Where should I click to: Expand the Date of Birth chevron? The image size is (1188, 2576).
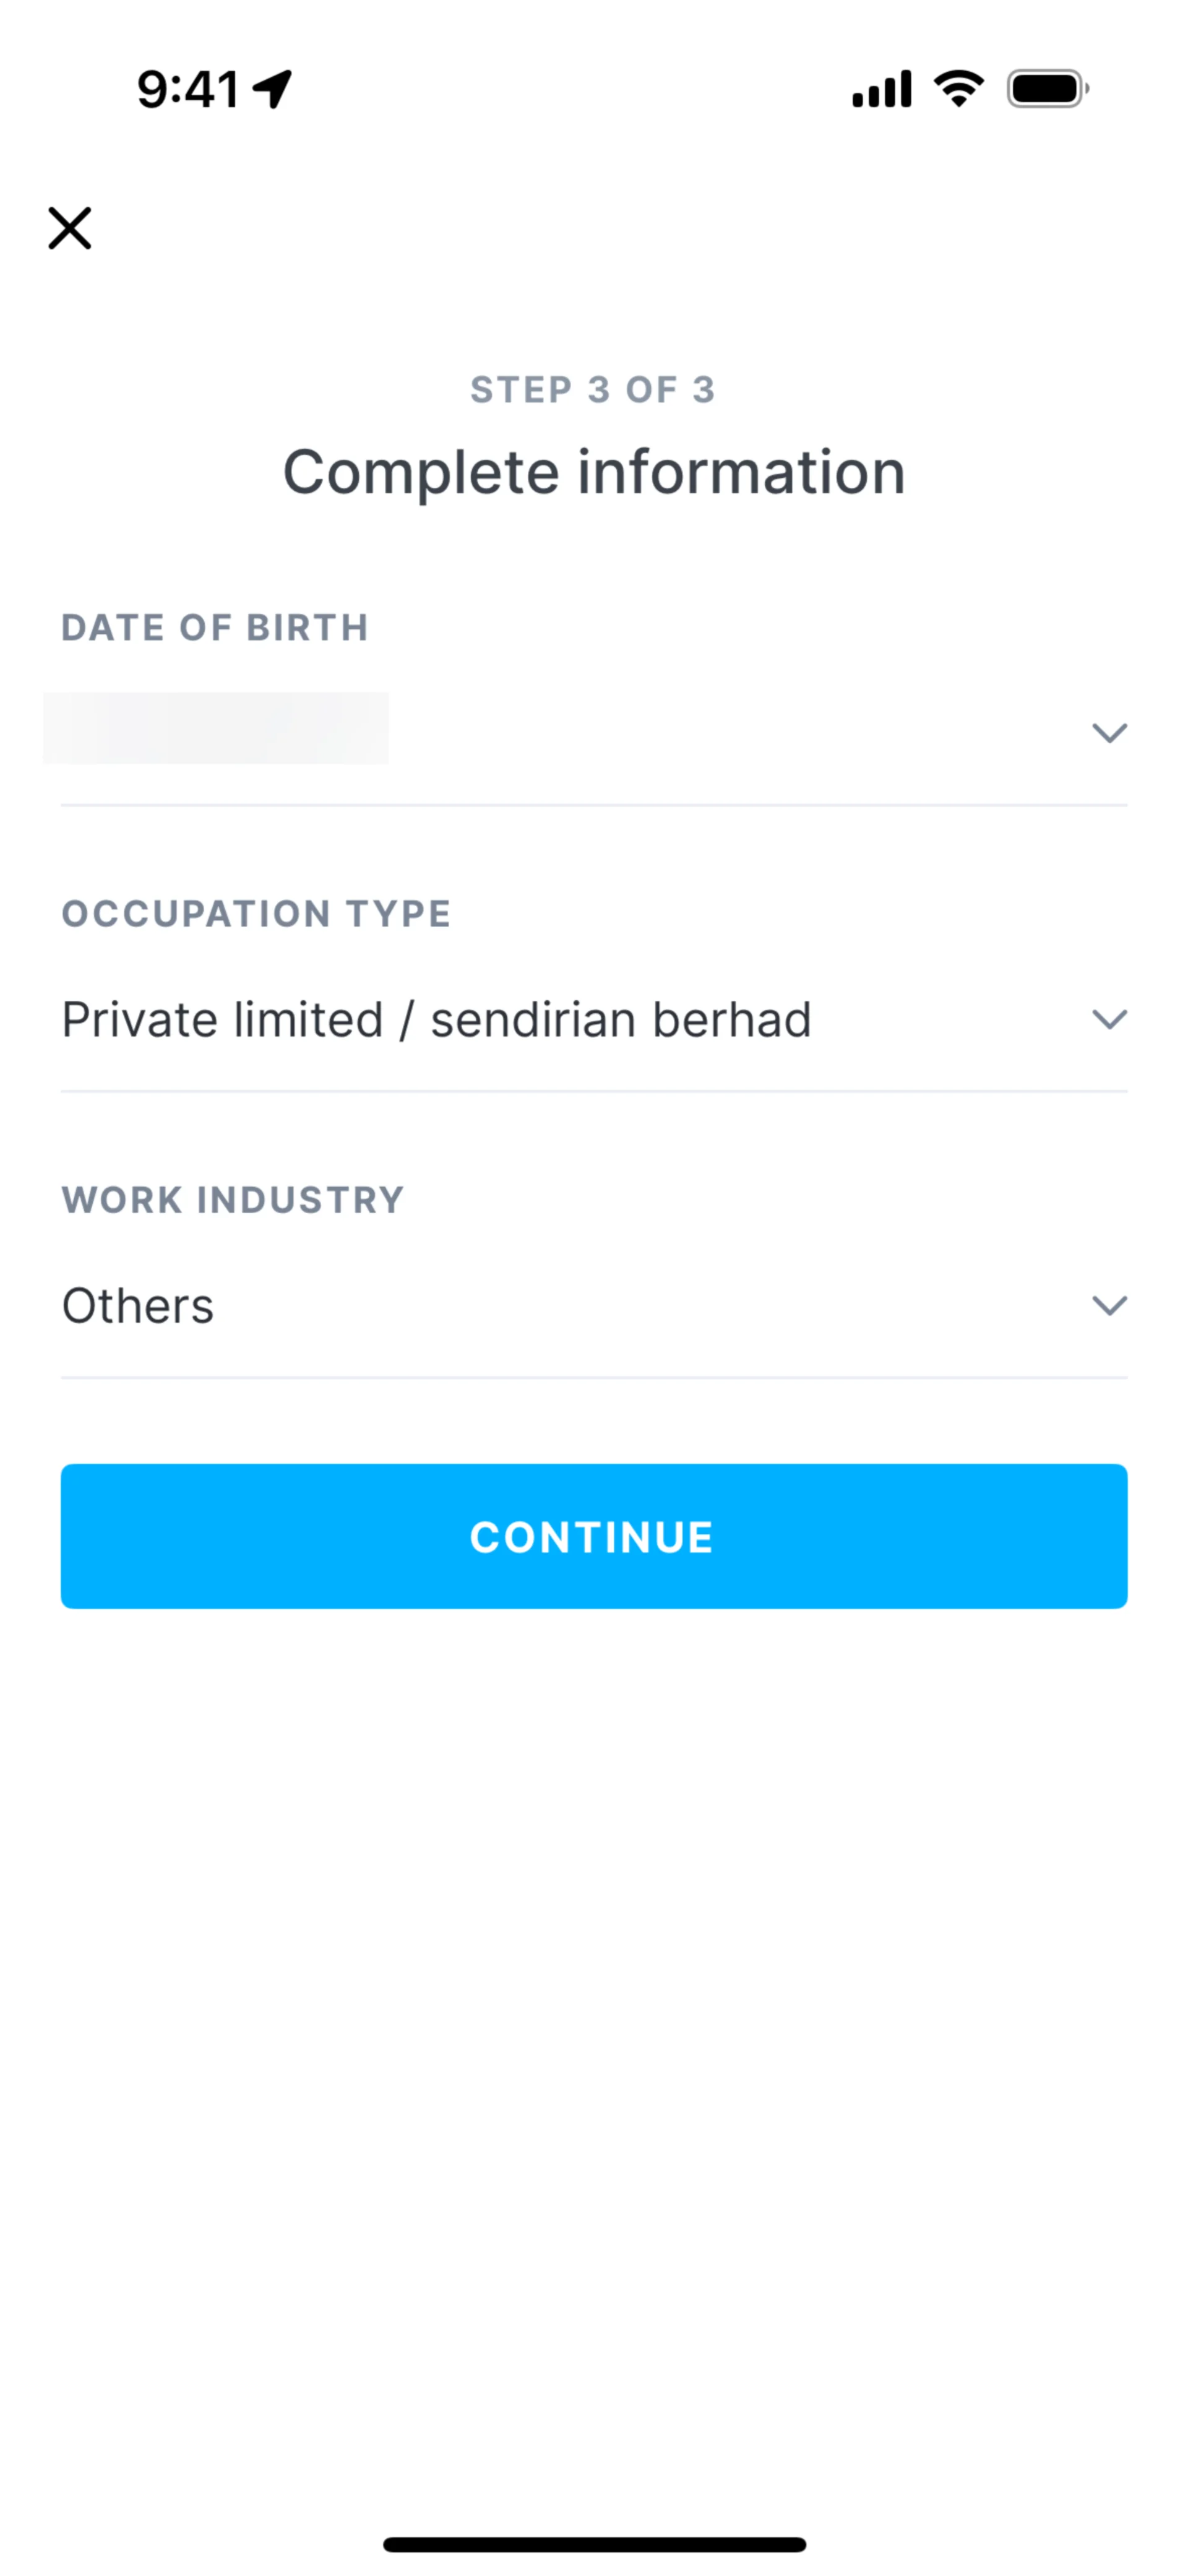1109,733
